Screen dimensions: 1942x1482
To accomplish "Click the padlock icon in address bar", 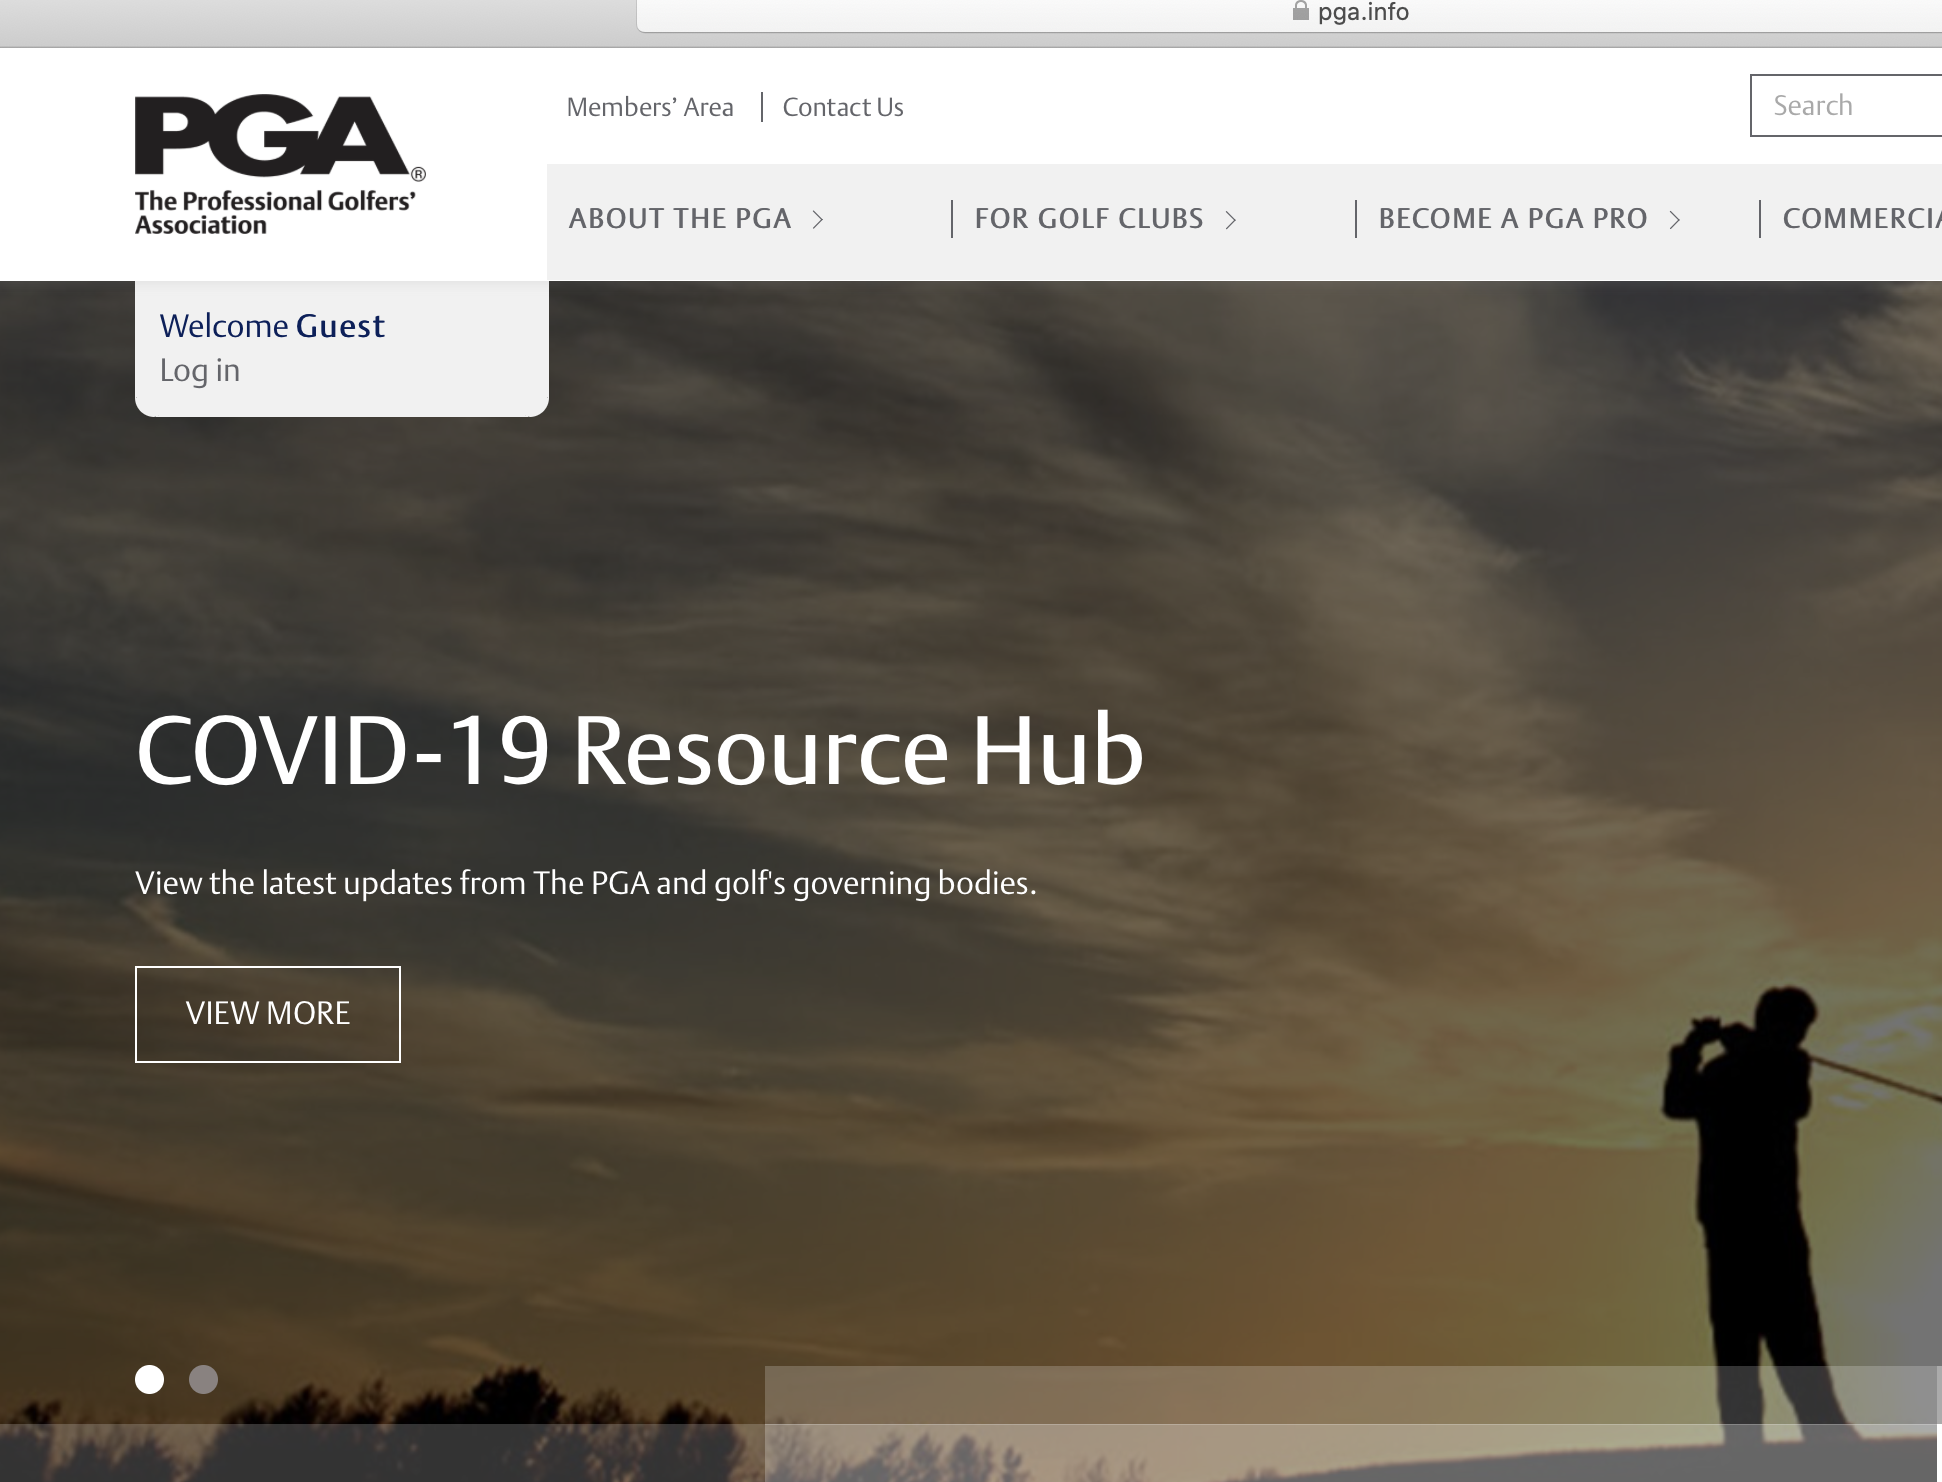I will pos(1300,12).
